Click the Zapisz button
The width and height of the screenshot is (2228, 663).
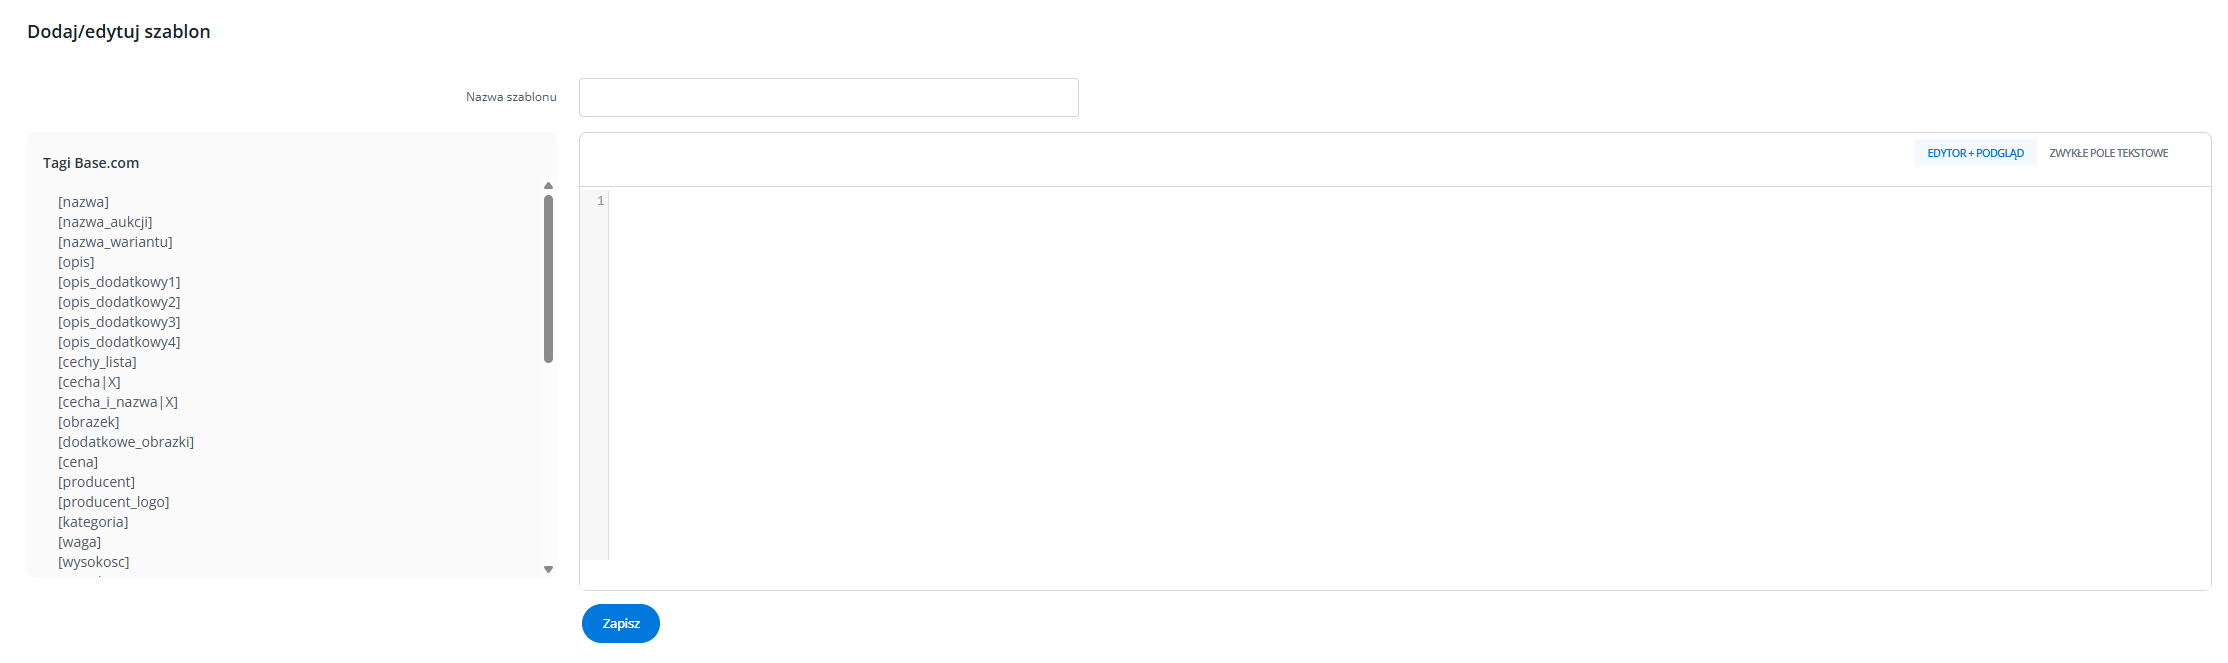click(620, 623)
